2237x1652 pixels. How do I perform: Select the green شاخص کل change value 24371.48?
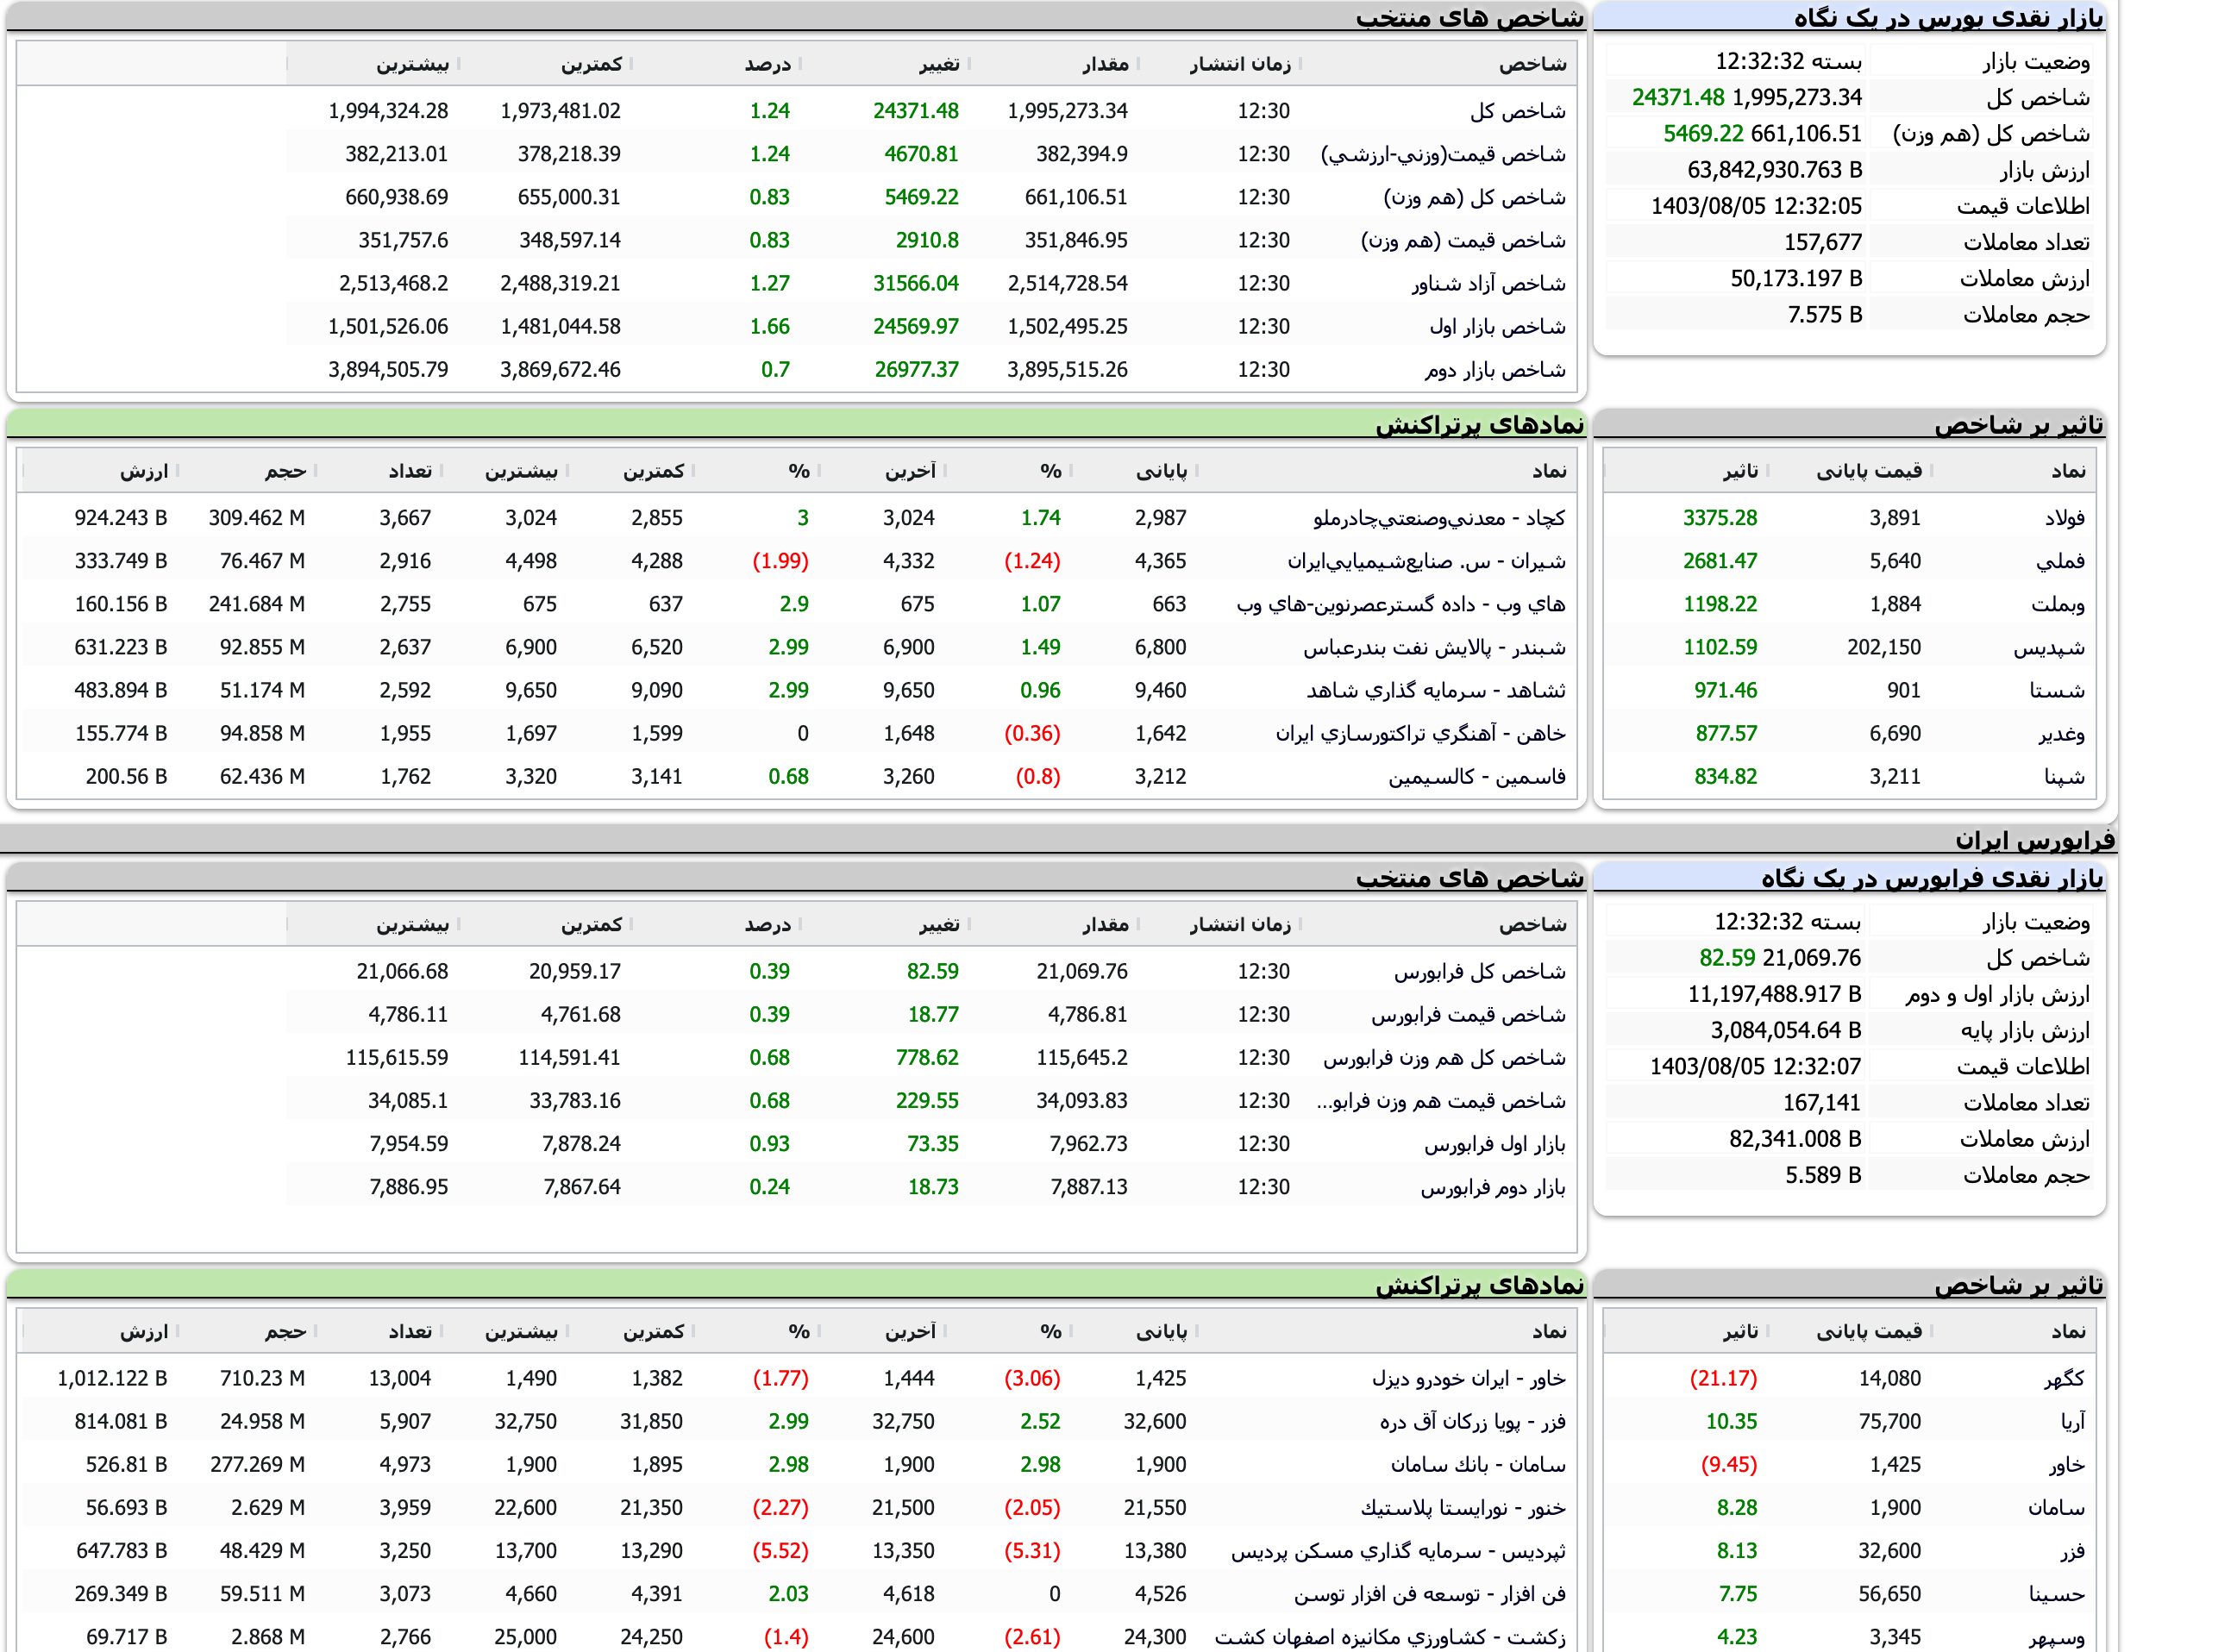pyautogui.click(x=1678, y=97)
